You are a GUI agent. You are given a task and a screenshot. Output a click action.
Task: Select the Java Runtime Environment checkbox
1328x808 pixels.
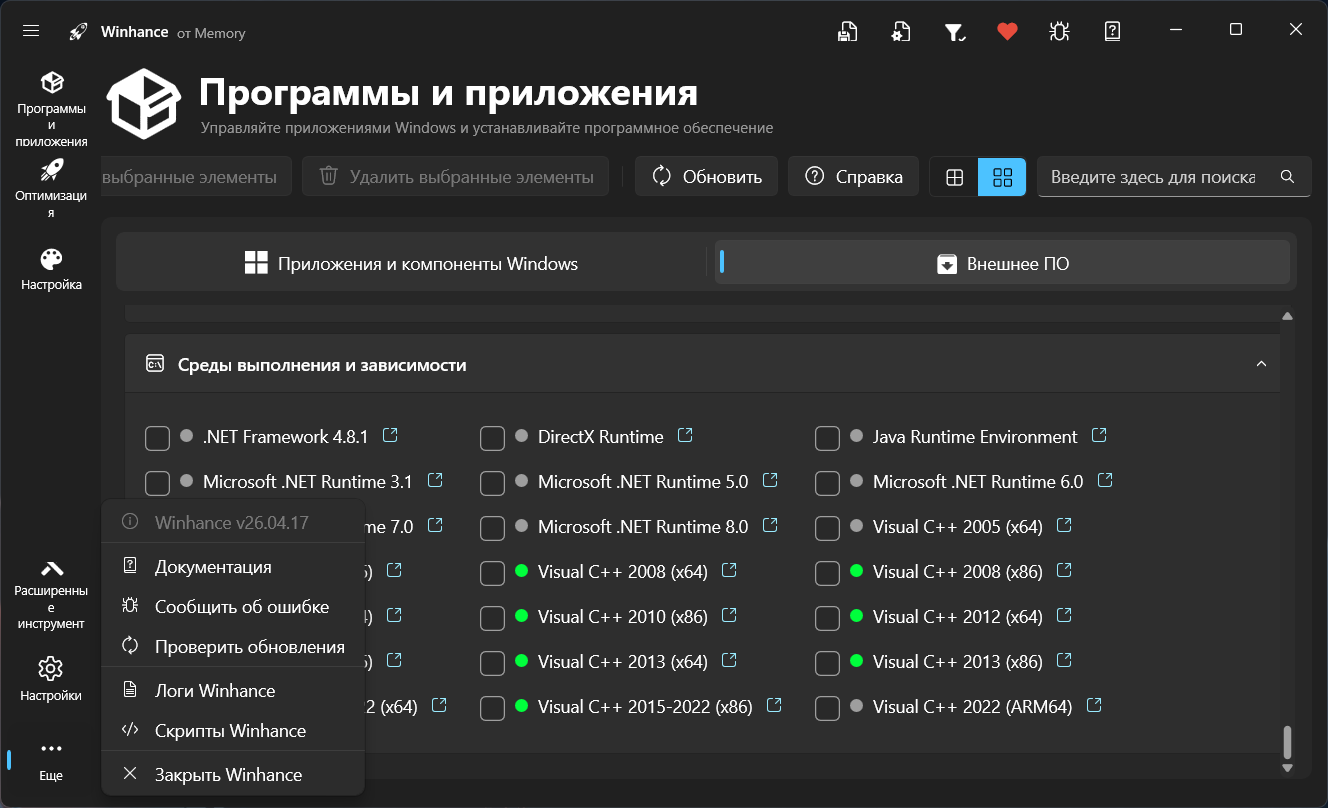click(827, 438)
